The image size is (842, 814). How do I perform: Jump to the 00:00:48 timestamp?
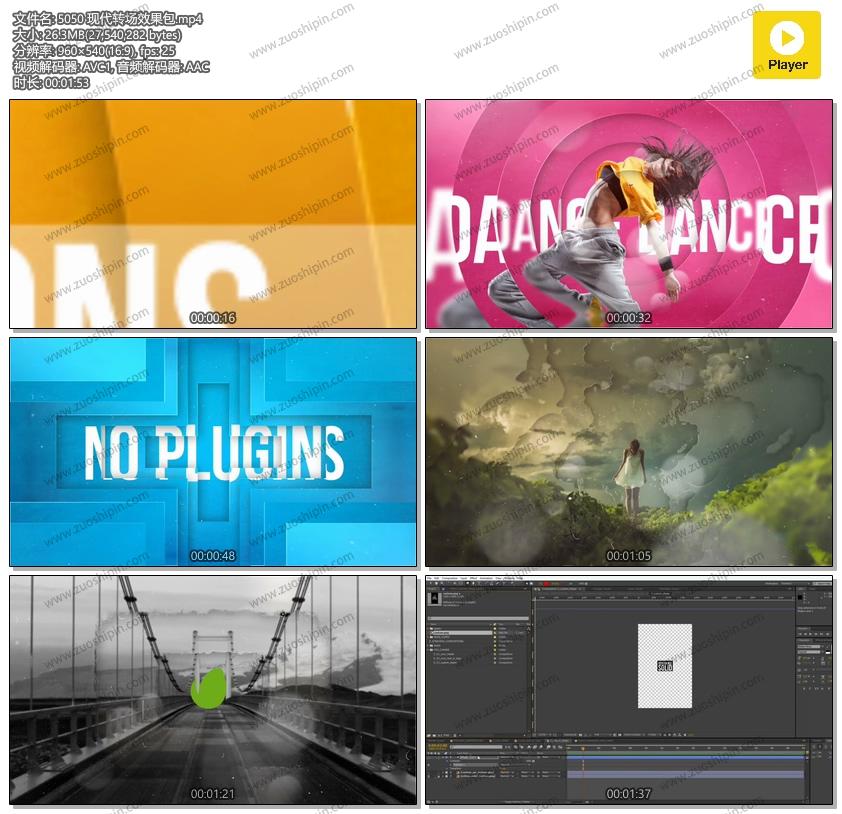(x=213, y=556)
